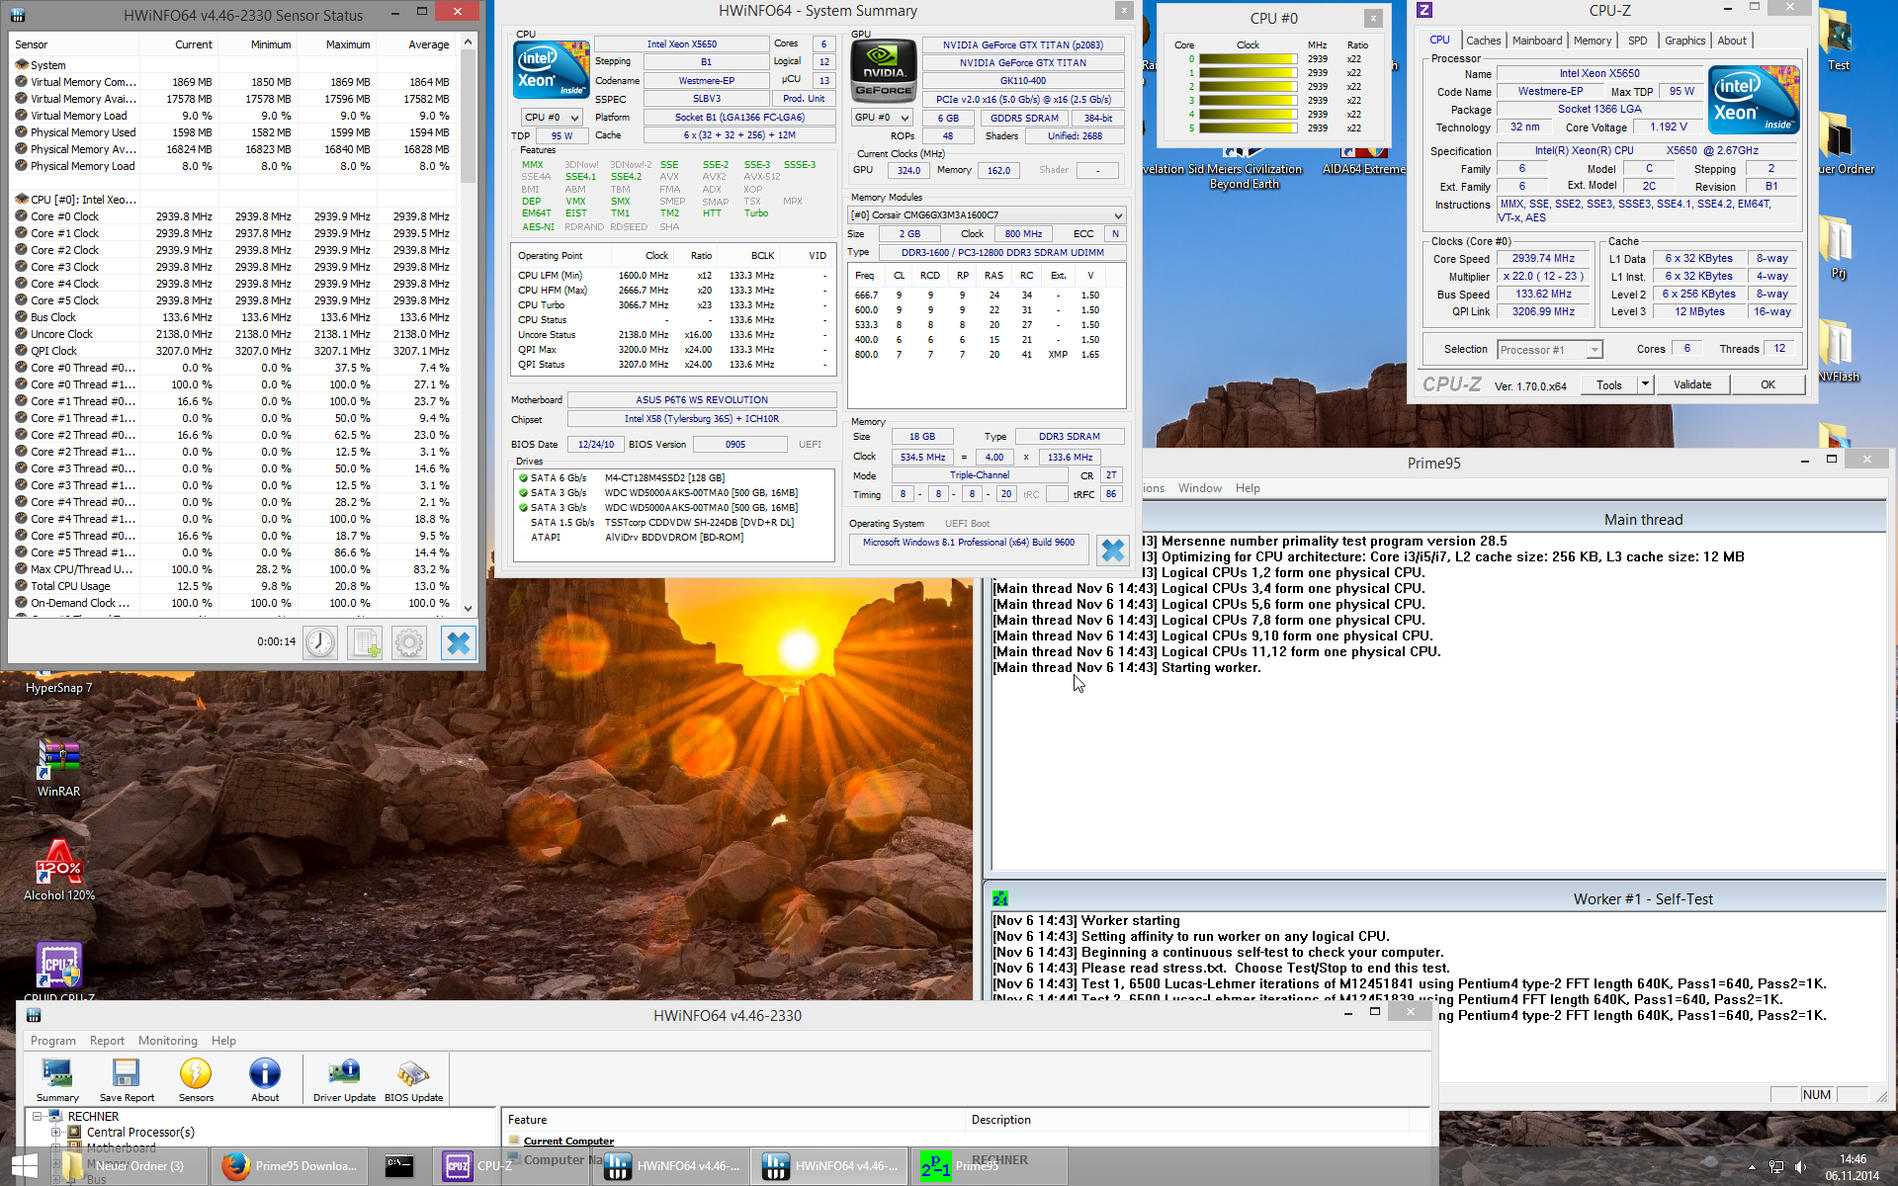Select the Total CPU Usage sensor row
Viewport: 1898px width, 1186px height.
(x=235, y=586)
